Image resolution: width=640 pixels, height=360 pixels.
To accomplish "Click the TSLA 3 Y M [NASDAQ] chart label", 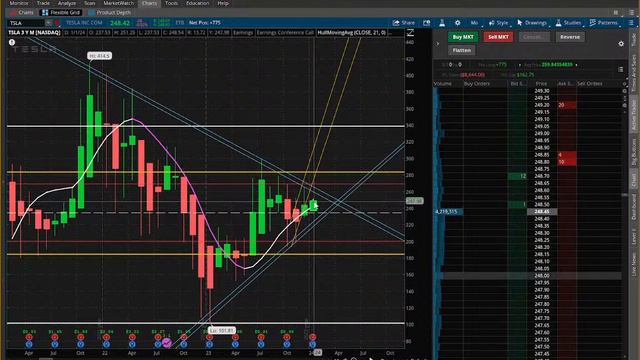I will (34, 33).
